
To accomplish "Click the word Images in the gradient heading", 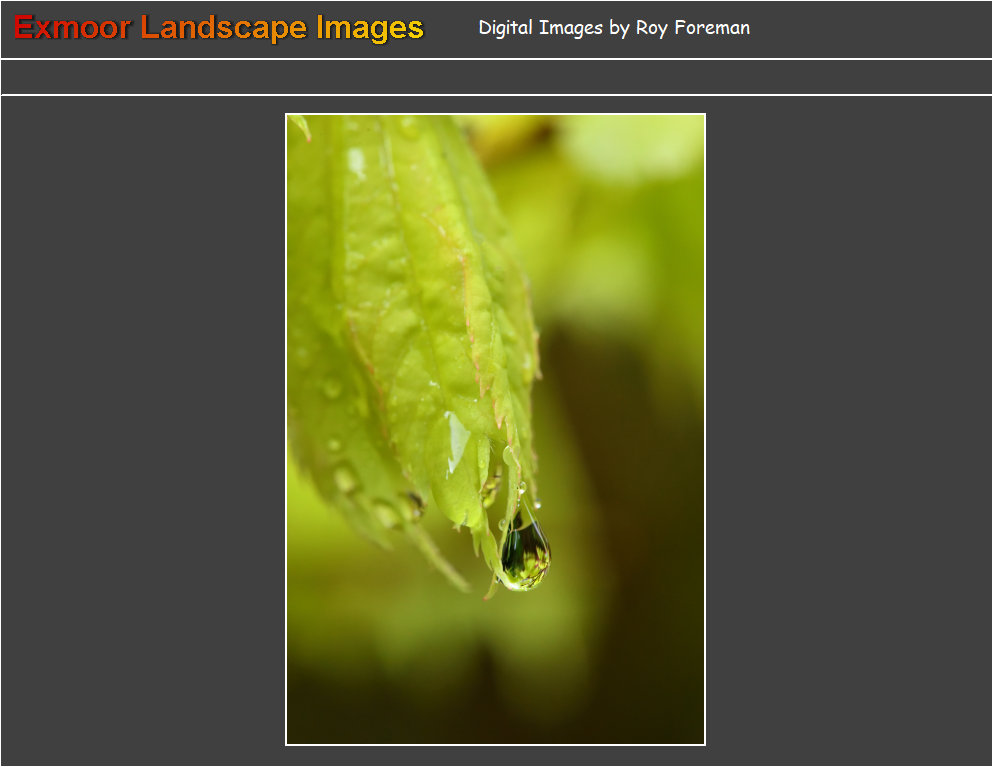I will point(369,28).
